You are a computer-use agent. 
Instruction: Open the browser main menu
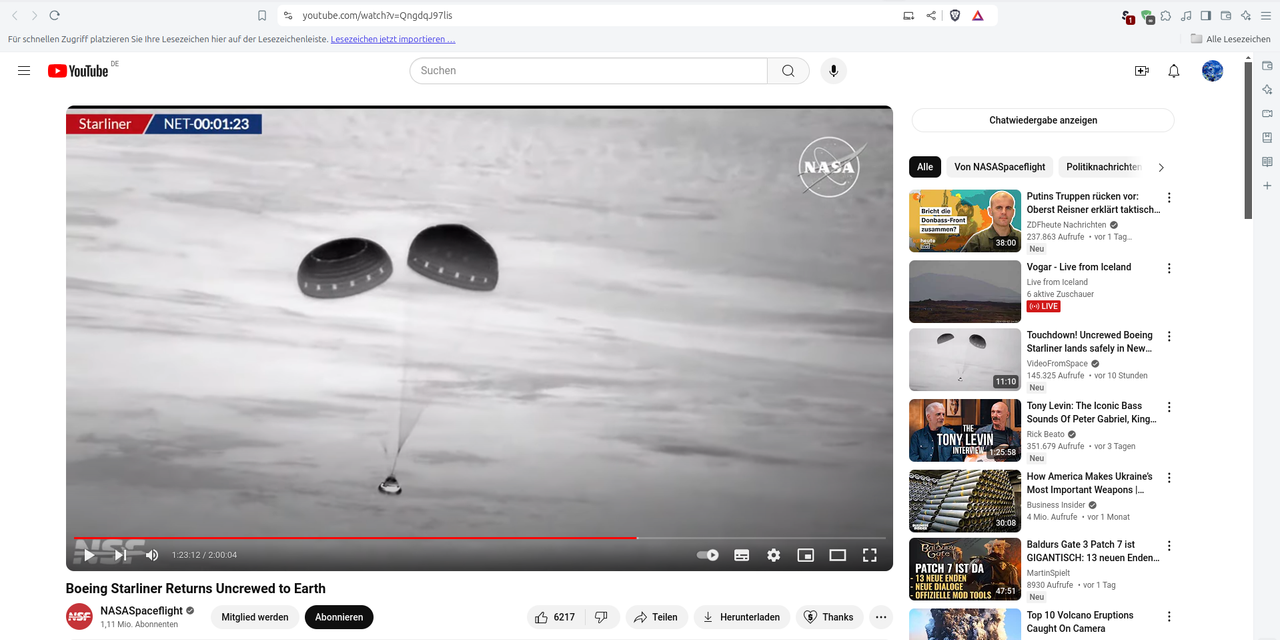1266,15
